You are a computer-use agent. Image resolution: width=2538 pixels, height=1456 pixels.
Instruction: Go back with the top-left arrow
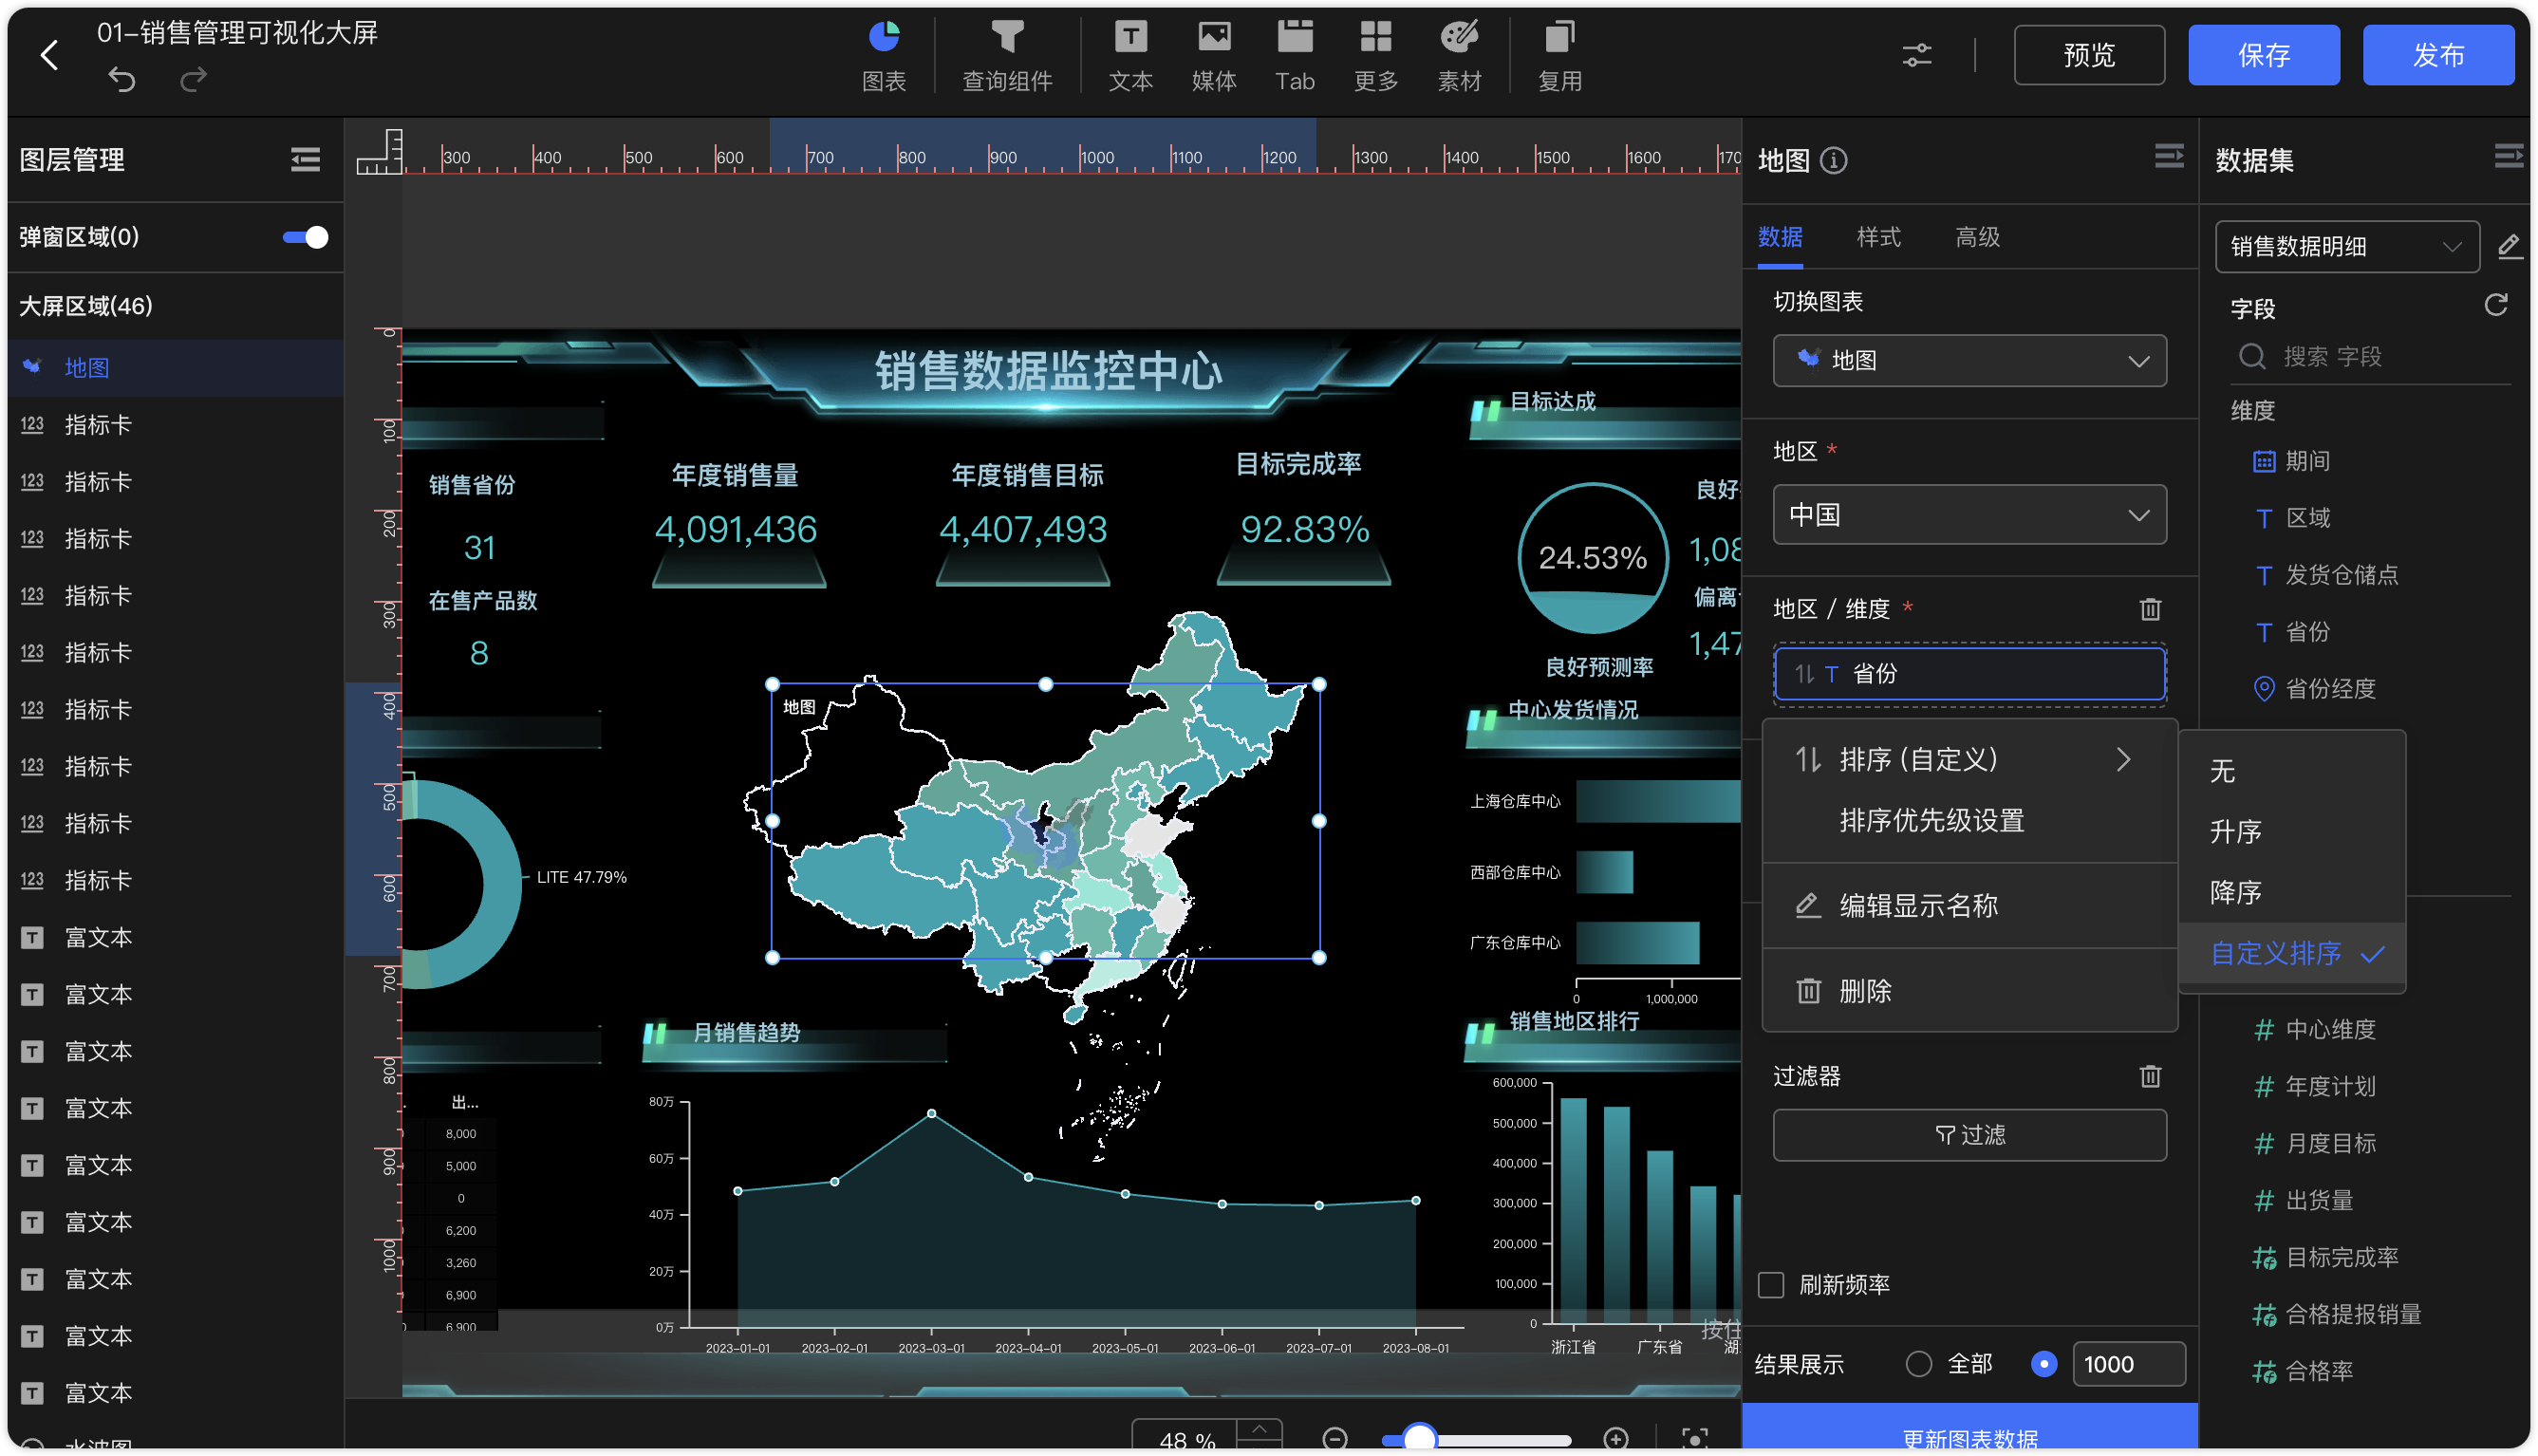point(49,54)
